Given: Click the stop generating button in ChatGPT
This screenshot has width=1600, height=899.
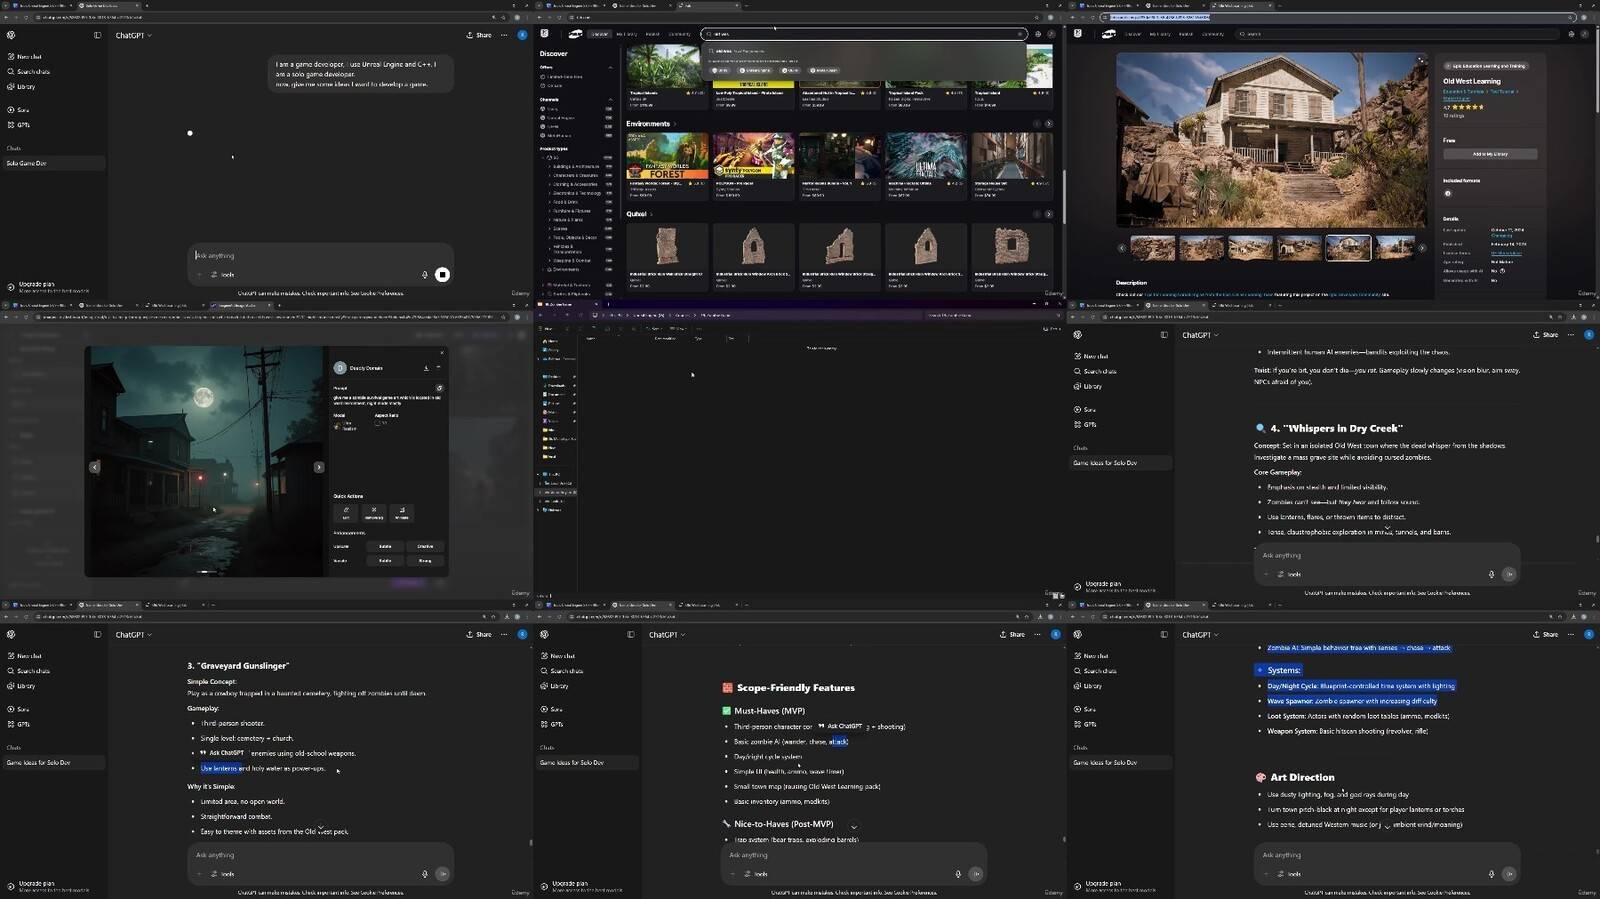Looking at the screenshot, I should coord(442,274).
